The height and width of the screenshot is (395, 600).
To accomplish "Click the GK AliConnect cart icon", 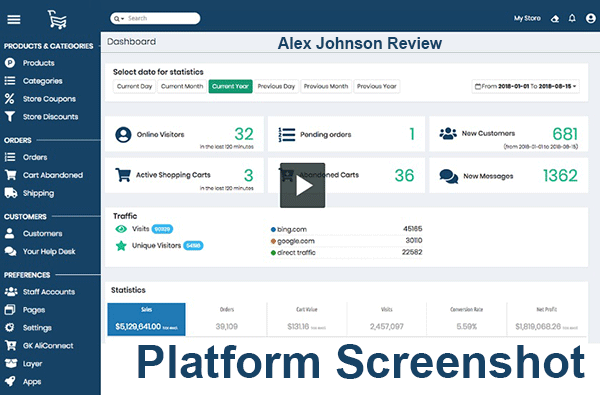I will tap(10, 345).
